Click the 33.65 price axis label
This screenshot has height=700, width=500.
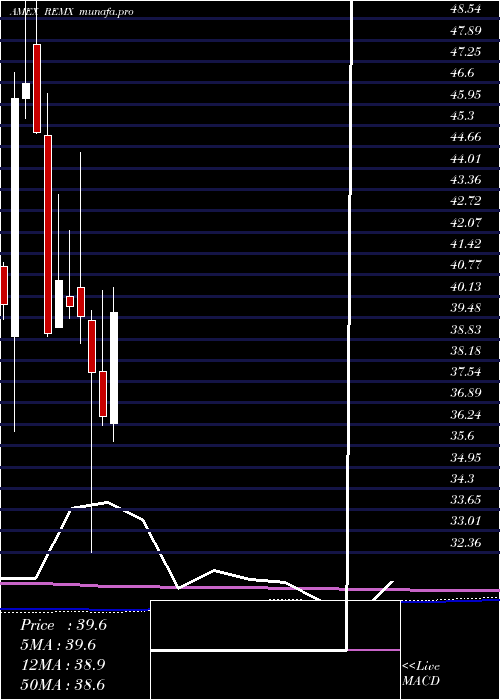point(466,500)
